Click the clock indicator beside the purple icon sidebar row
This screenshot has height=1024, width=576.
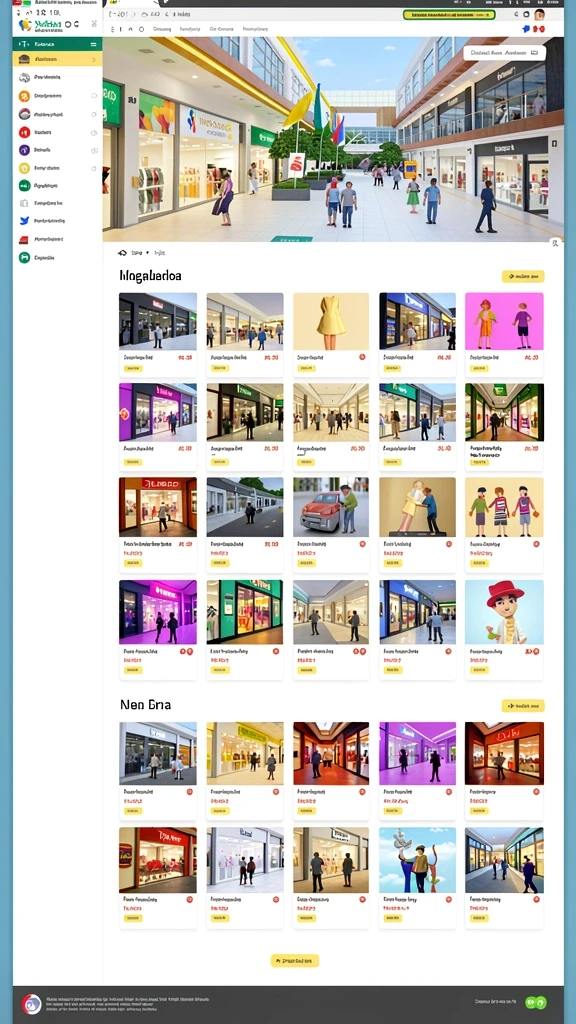[x=94, y=150]
